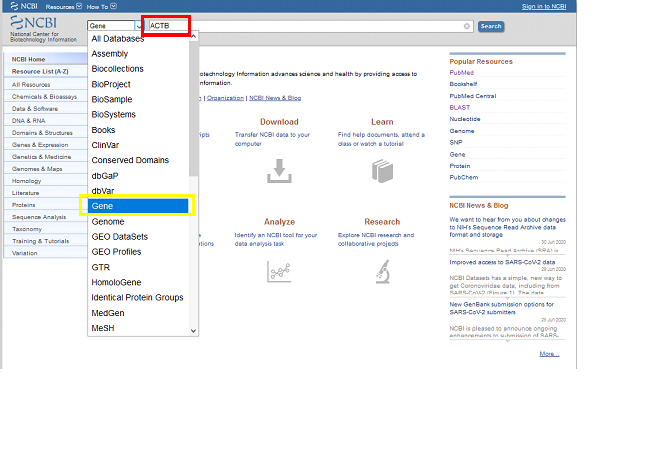Toggle the Gene database dropdown arrow

138,26
